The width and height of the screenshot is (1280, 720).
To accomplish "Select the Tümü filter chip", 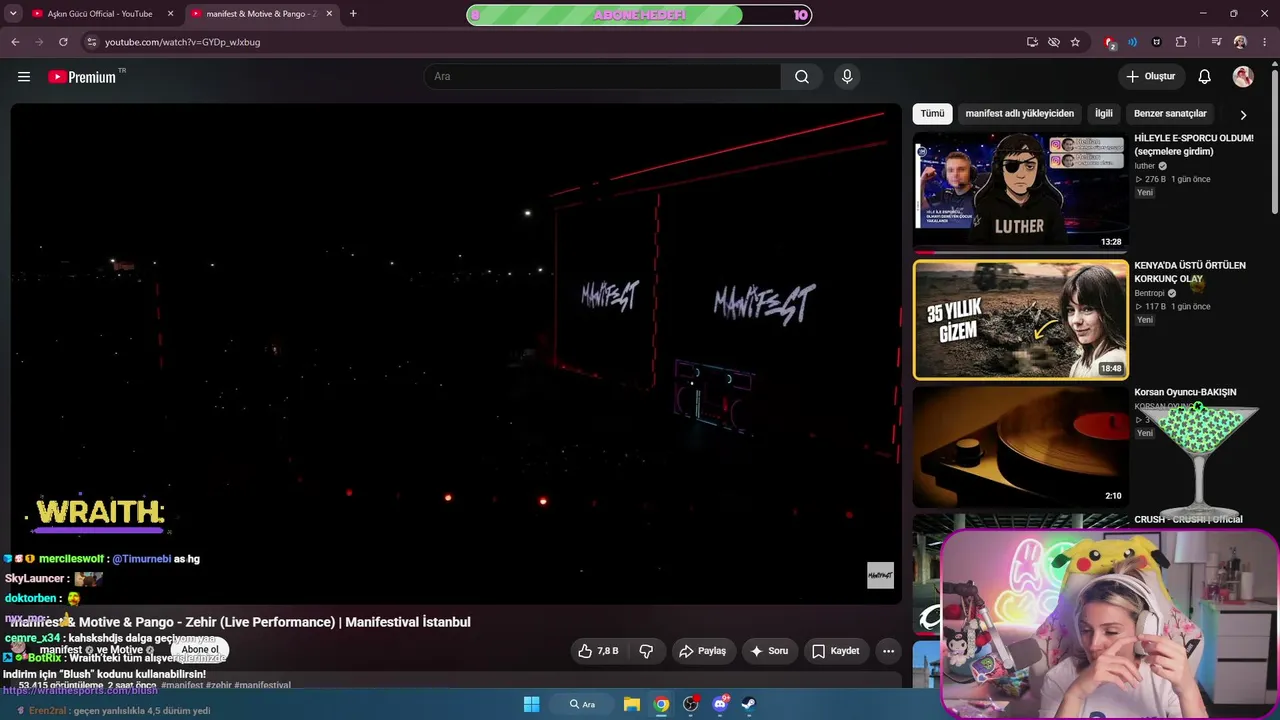I will 932,114.
